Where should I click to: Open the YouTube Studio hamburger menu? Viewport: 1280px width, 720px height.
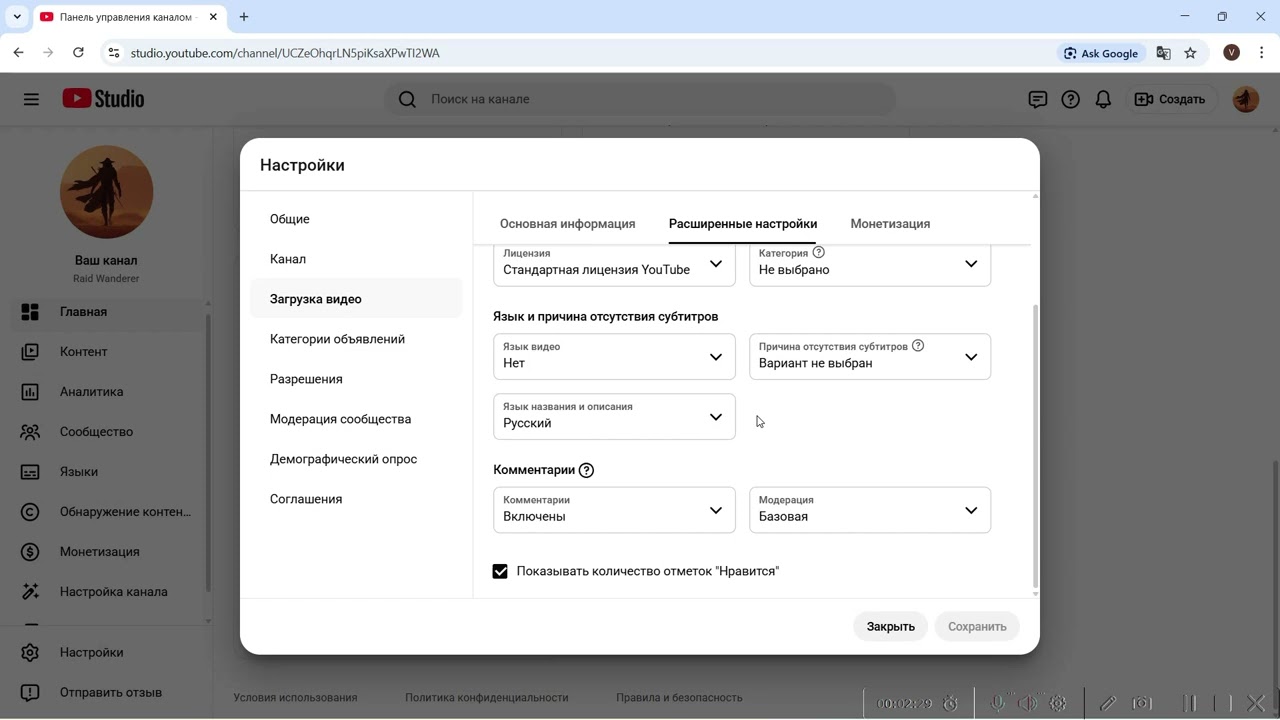coord(31,99)
